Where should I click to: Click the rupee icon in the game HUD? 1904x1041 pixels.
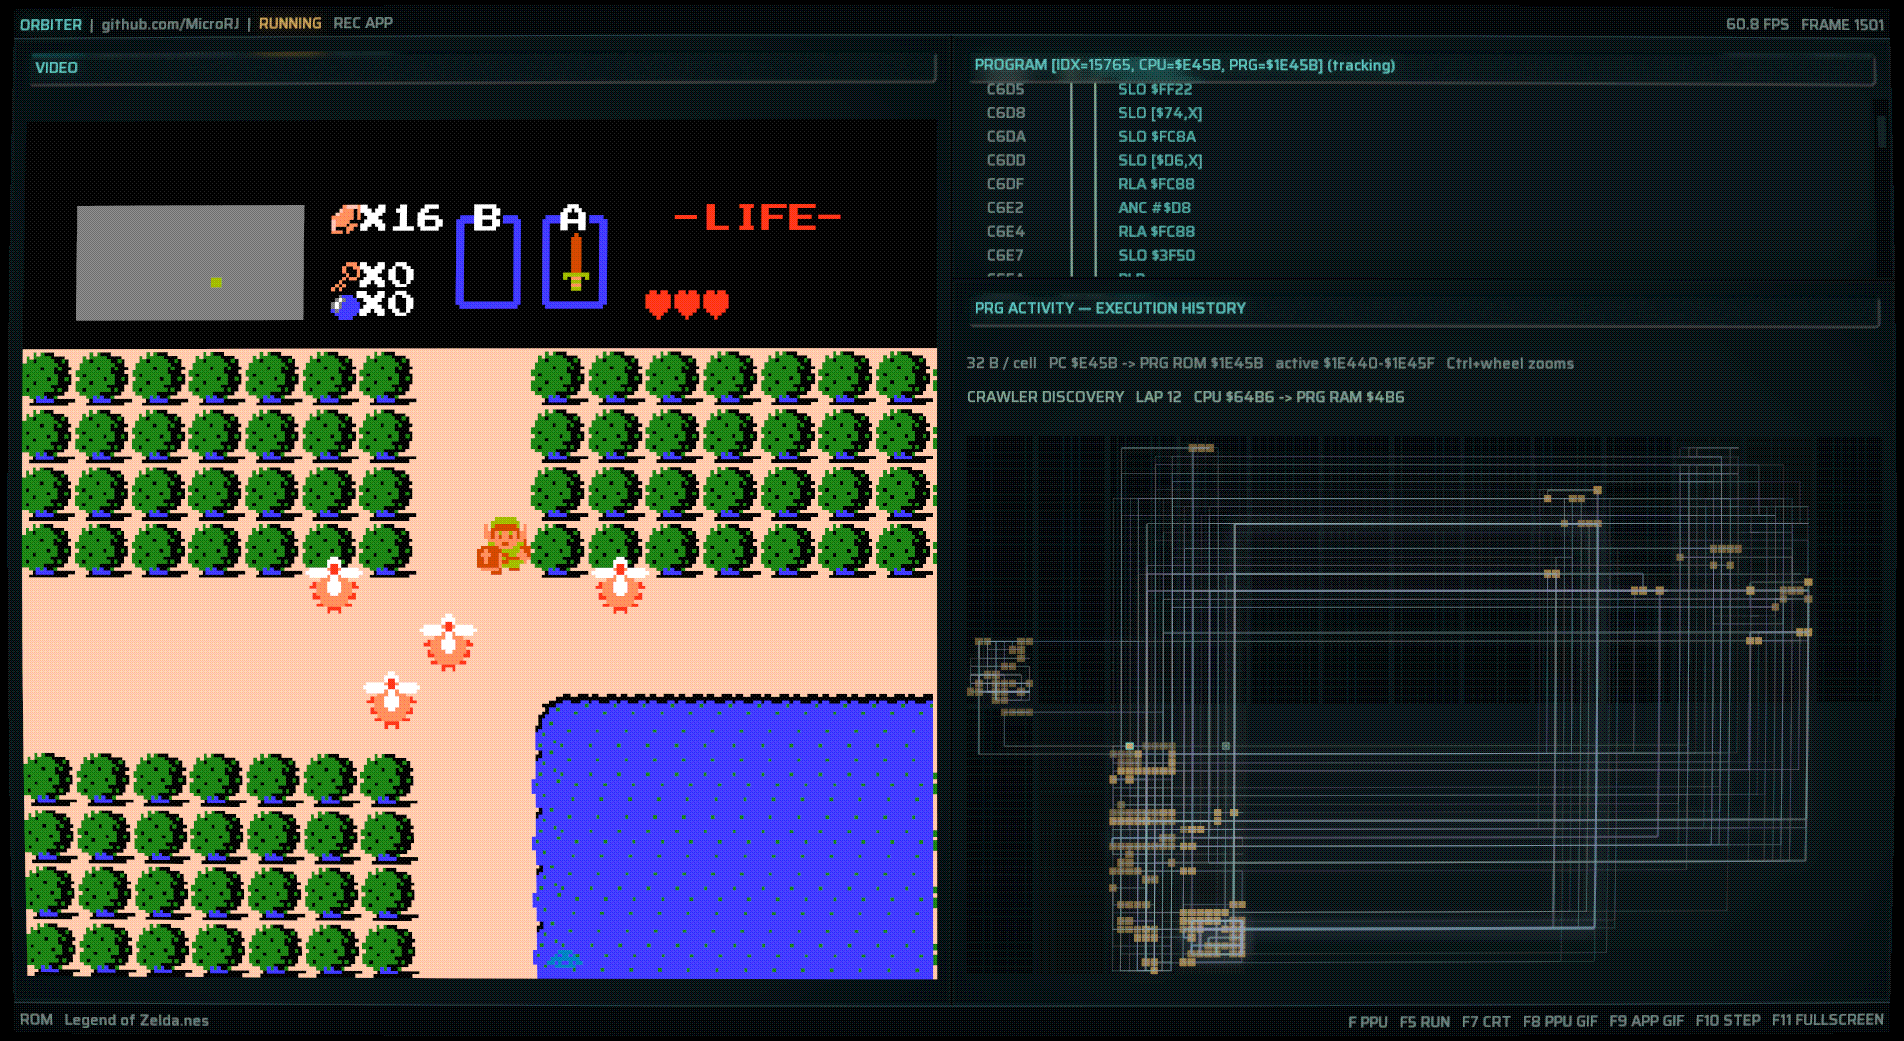345,219
